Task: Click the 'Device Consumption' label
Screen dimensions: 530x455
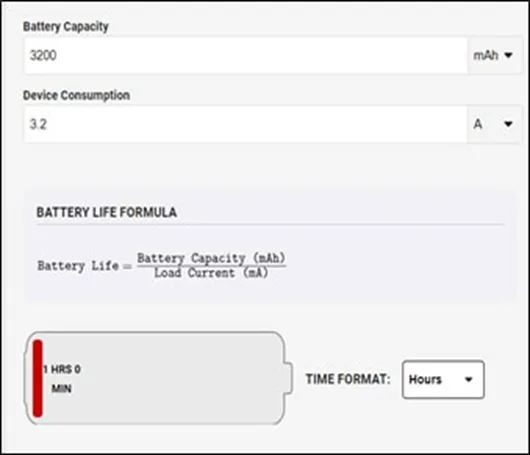Action: [76, 95]
